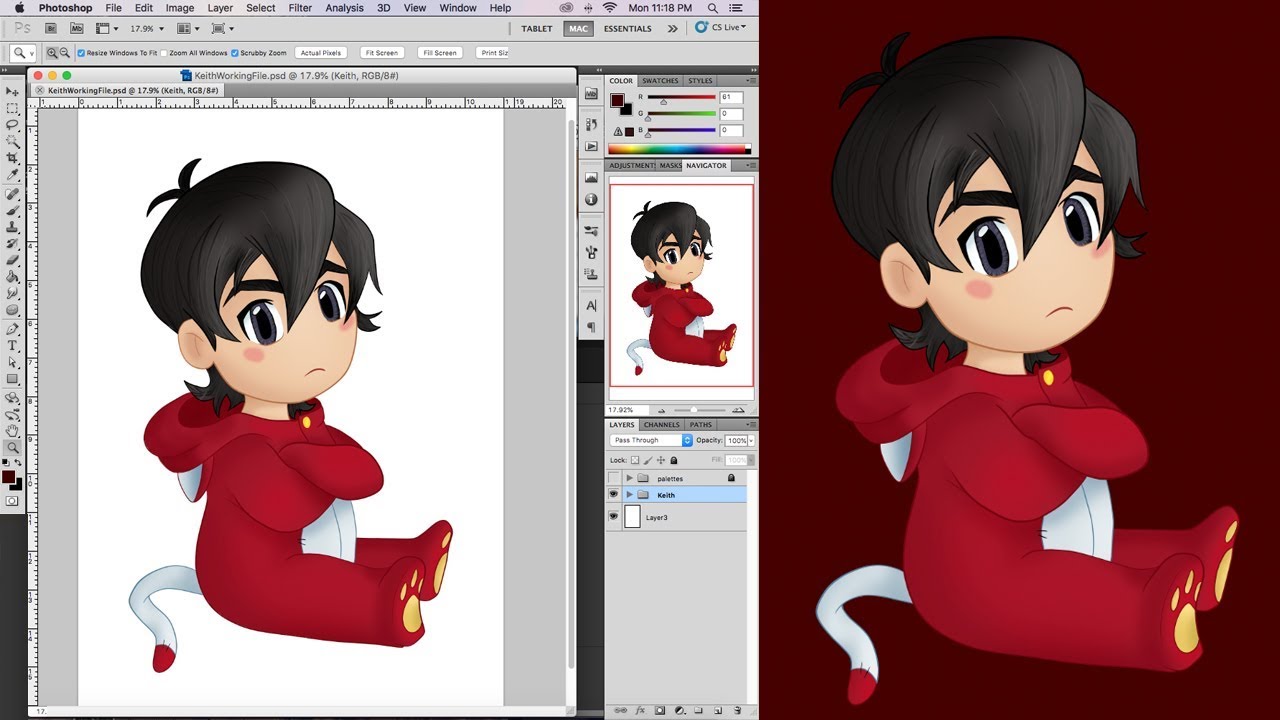Switch to the Channels tab
This screenshot has width=1280, height=720.
(x=662, y=425)
